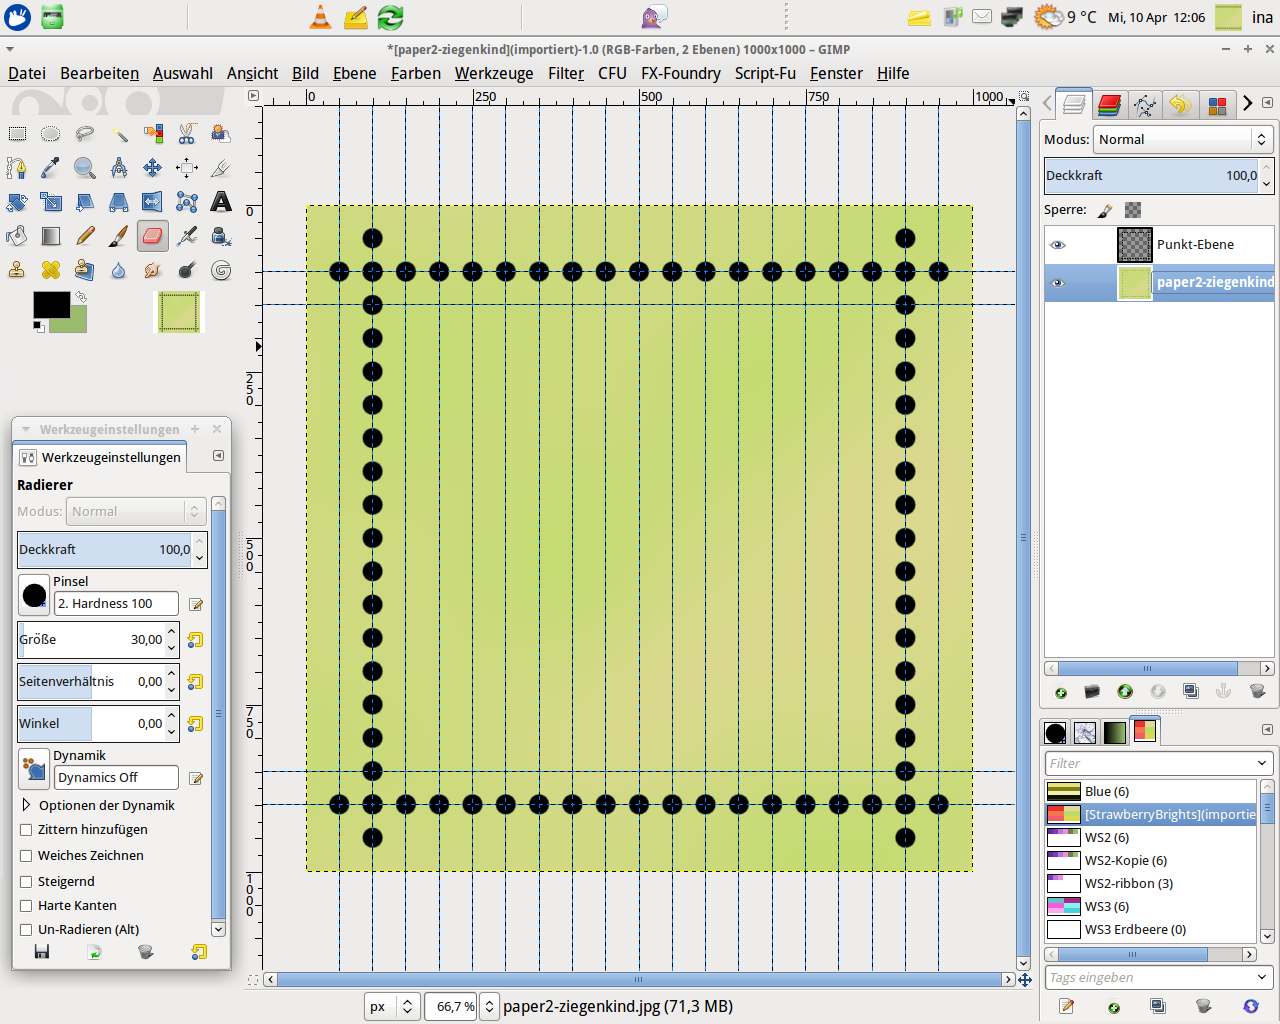Duplicate the layer using the layers panel button
Viewport: 1280px width, 1024px height.
click(1190, 691)
